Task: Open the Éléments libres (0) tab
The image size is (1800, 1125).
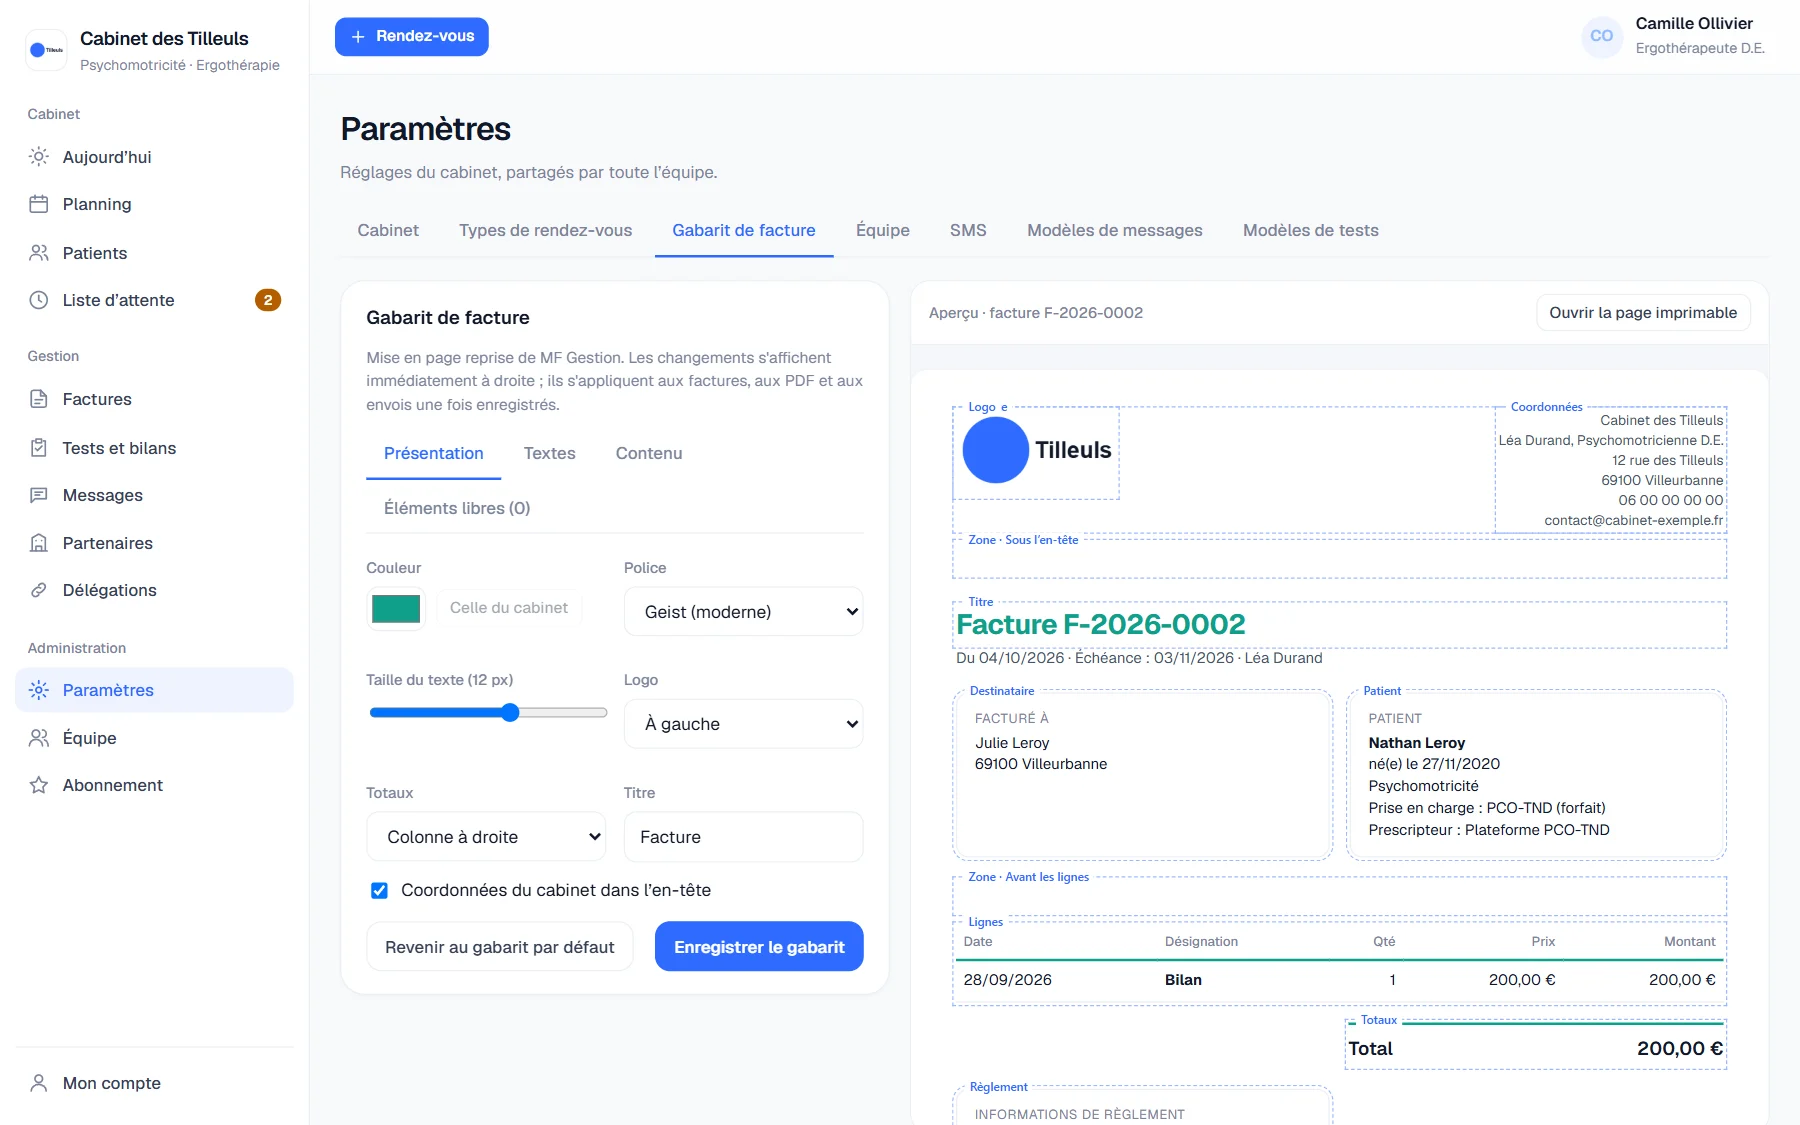Action: [457, 508]
